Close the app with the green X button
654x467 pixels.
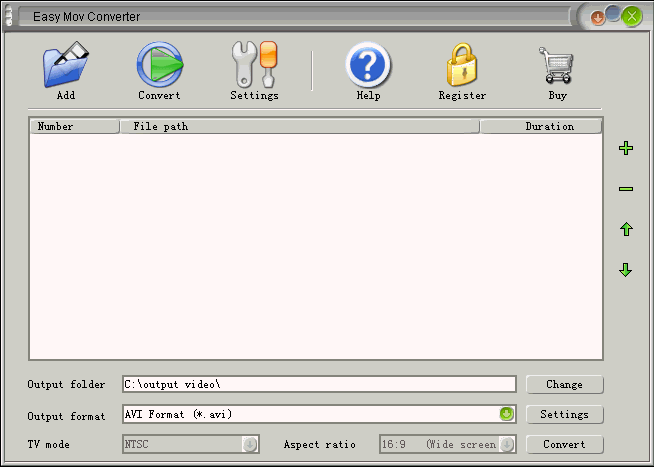(x=632, y=17)
